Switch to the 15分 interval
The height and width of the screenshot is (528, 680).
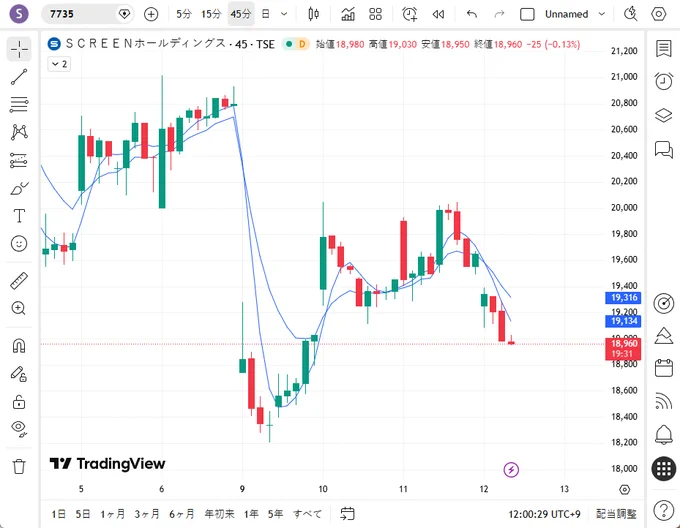[211, 14]
